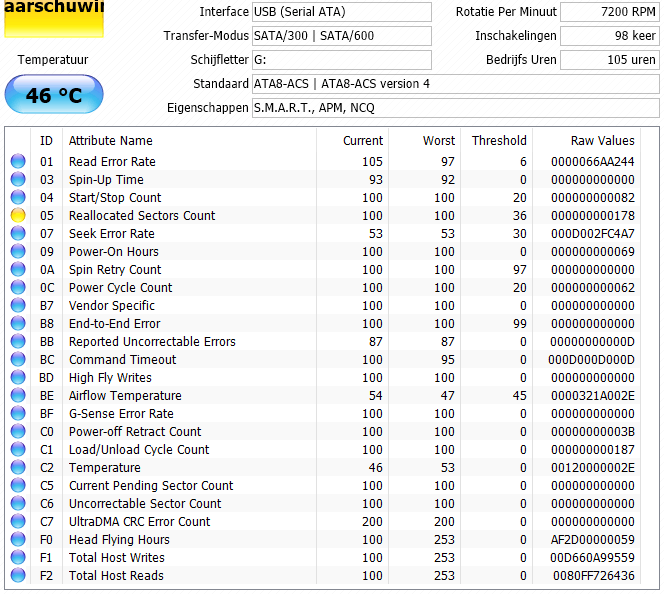The width and height of the screenshot is (664, 594).
Task: Select the Head Flying Hours attribute name
Action: coord(119,539)
